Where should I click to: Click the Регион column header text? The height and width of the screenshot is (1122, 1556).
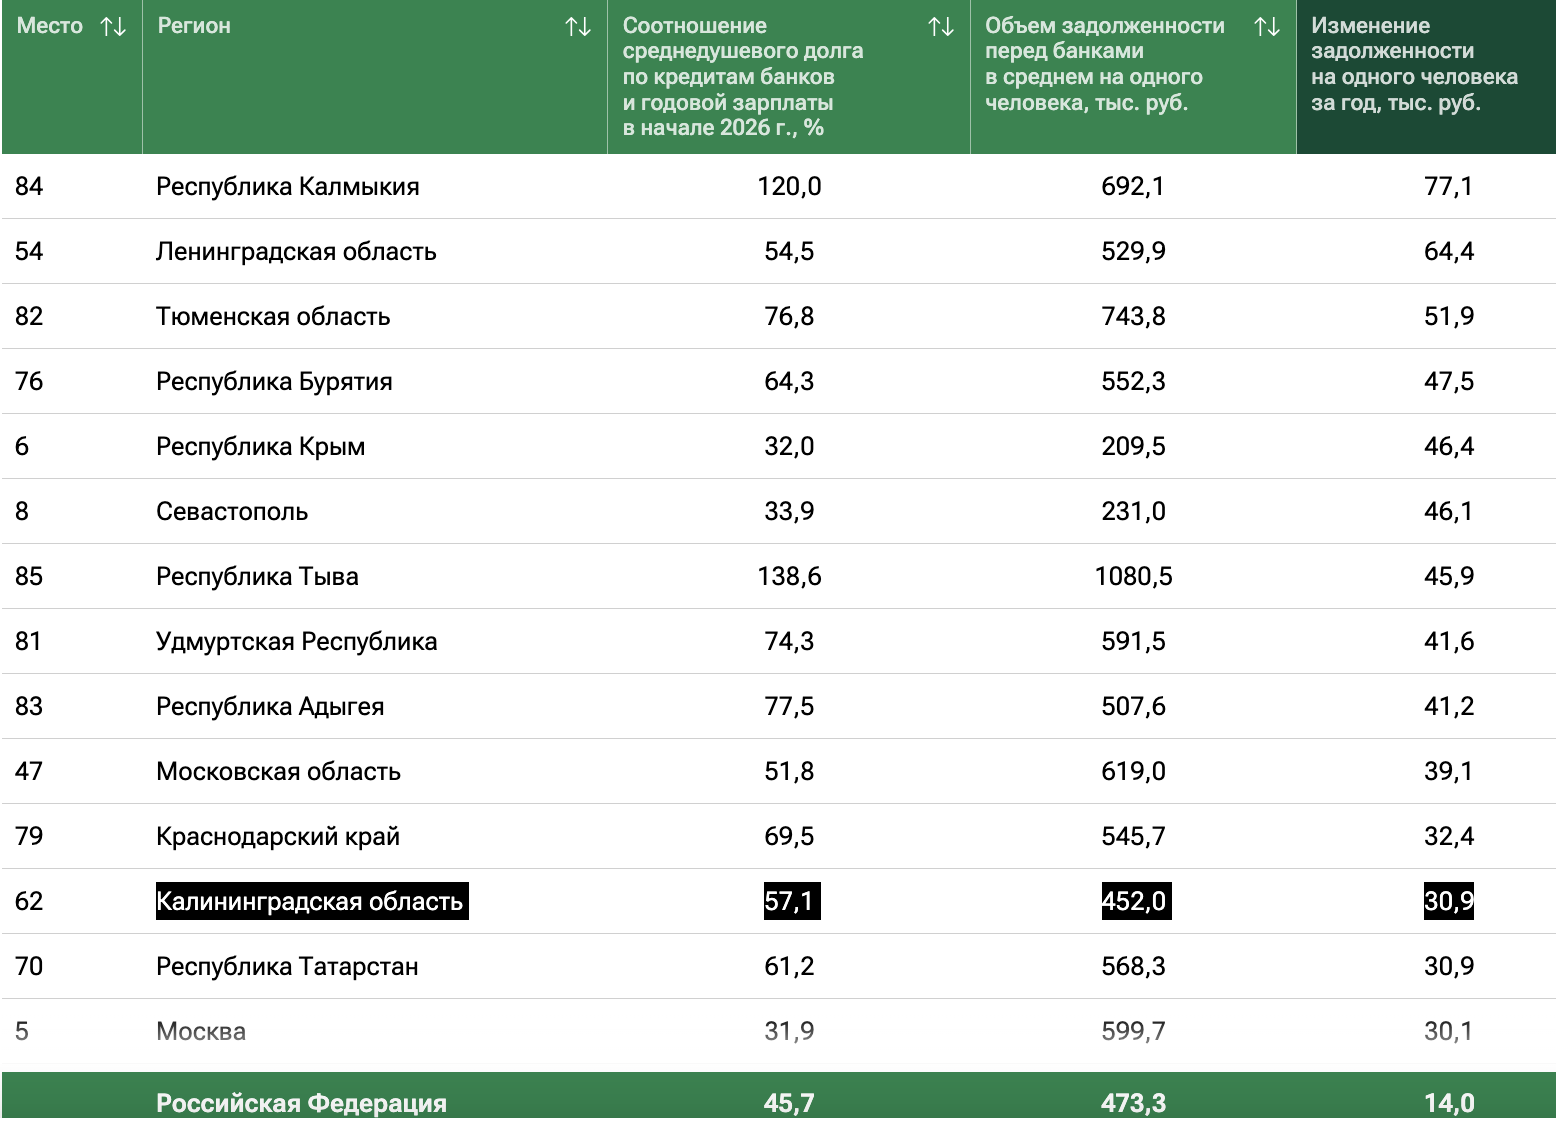pyautogui.click(x=194, y=26)
